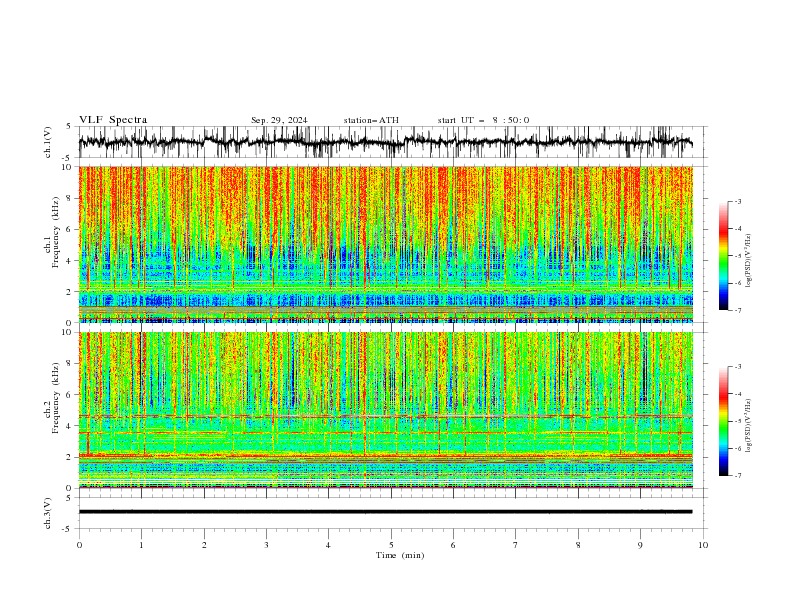792x612 pixels.
Task: Click time axis tick label "3"
Action: (x=266, y=545)
